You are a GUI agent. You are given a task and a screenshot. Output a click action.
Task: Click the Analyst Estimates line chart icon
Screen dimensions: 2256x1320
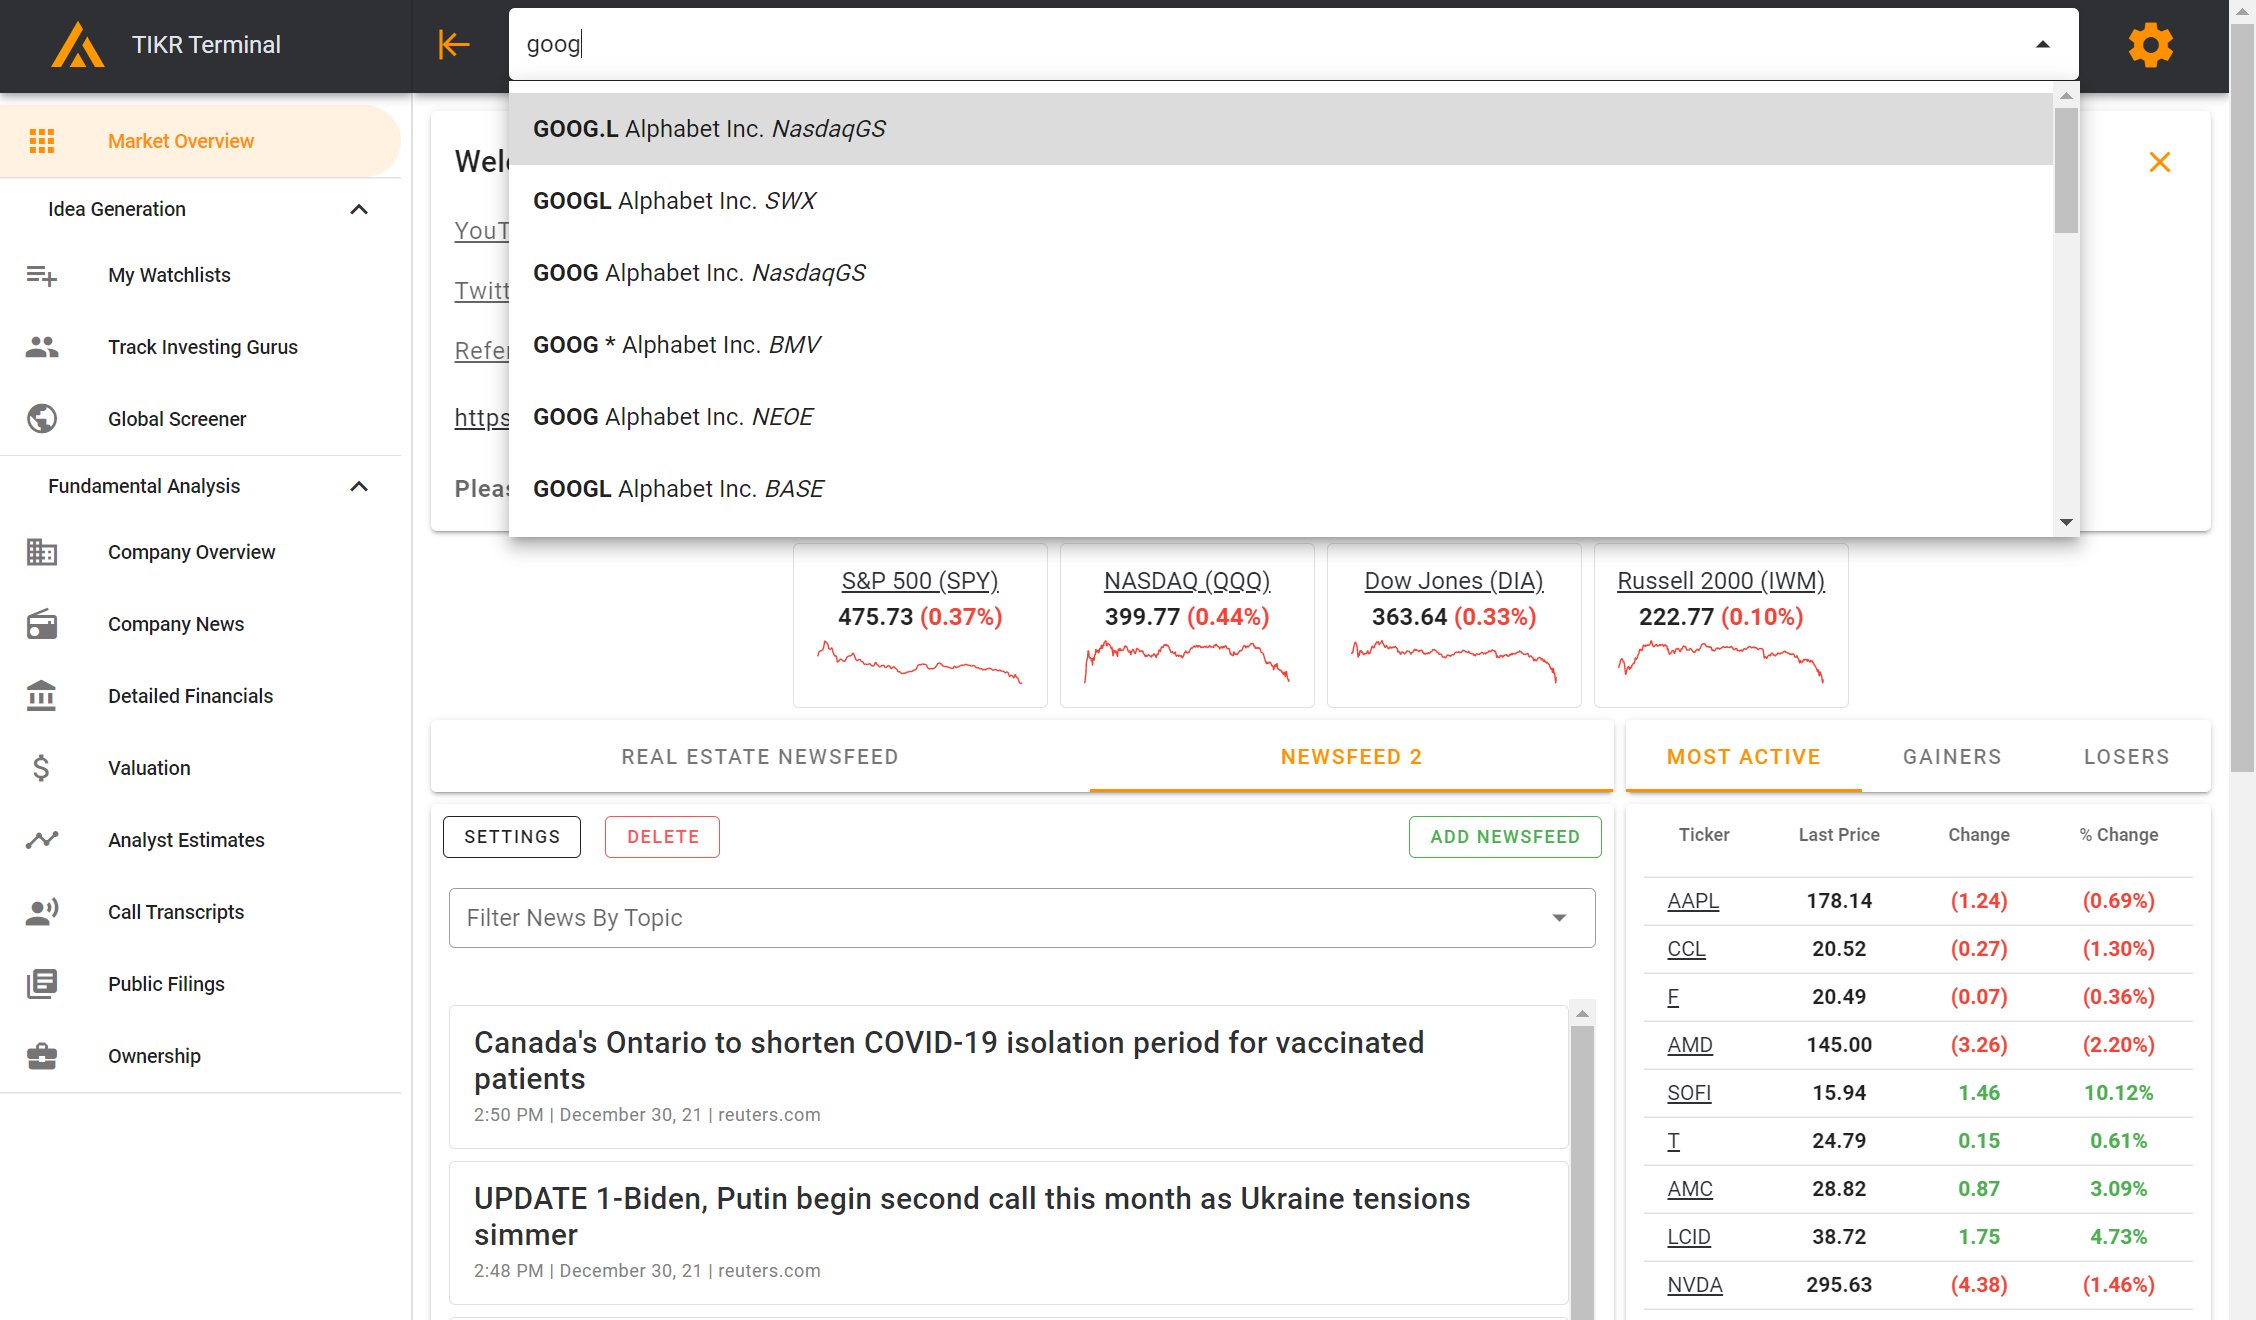42,840
